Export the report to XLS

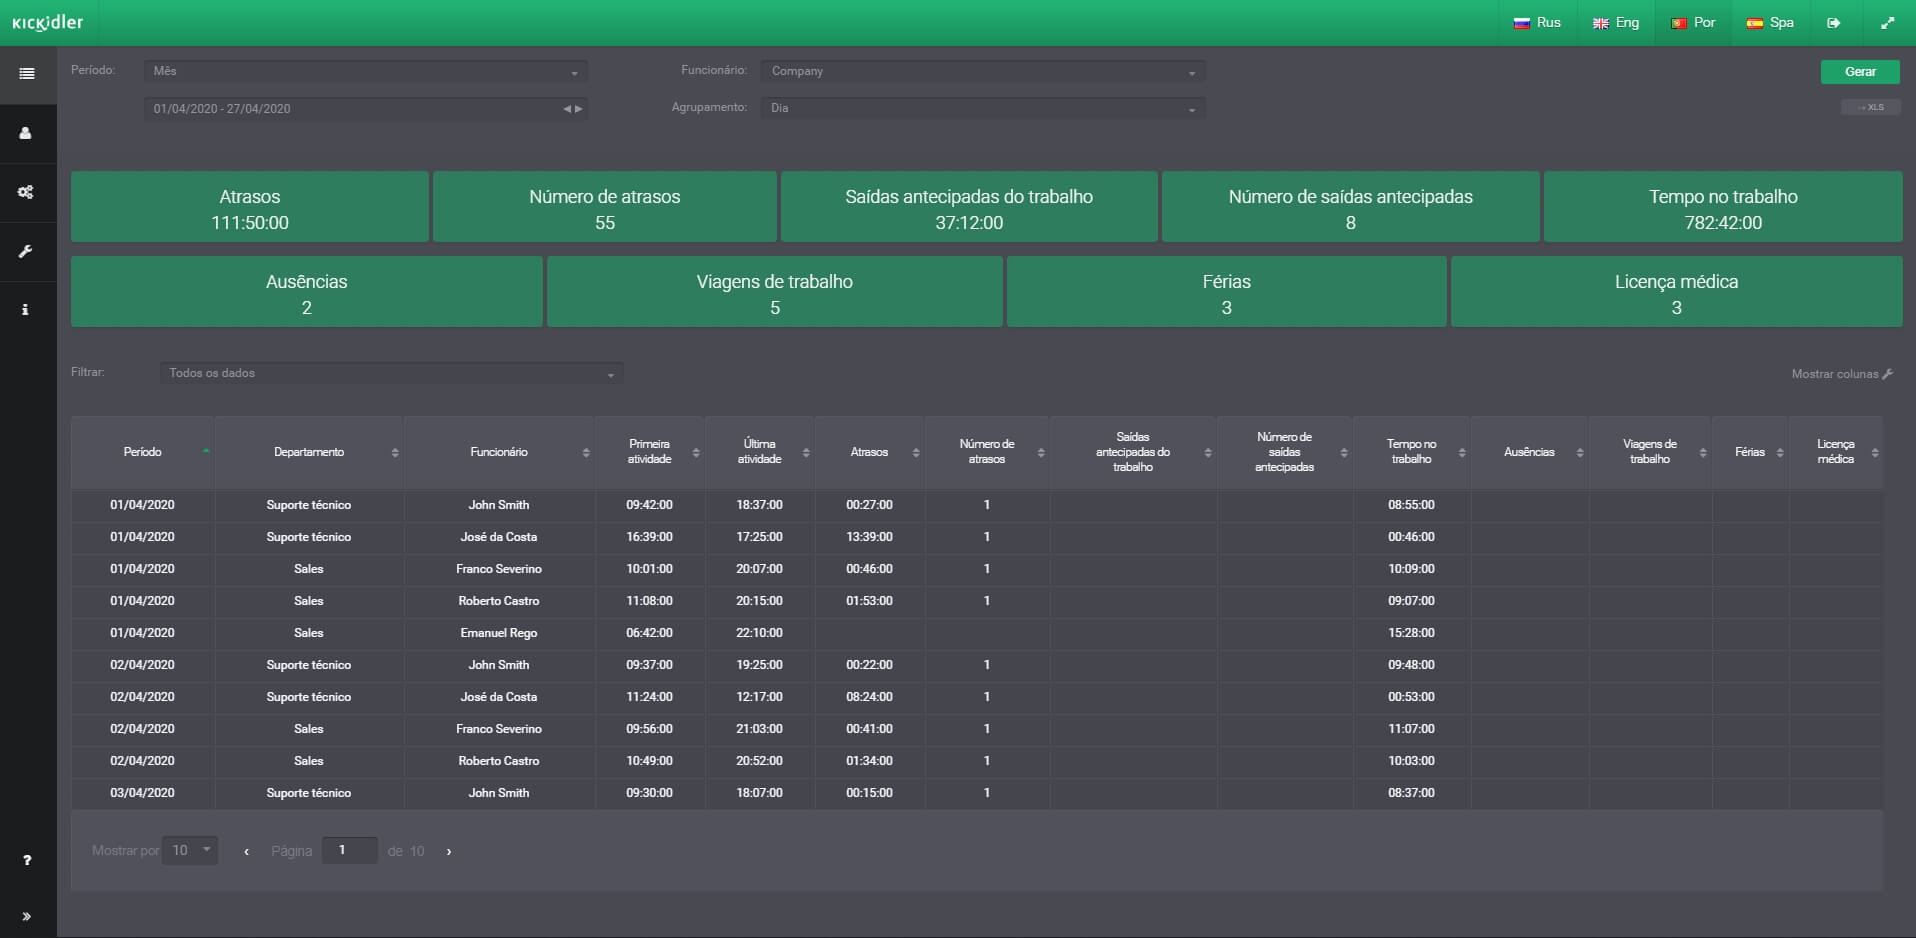[1870, 107]
